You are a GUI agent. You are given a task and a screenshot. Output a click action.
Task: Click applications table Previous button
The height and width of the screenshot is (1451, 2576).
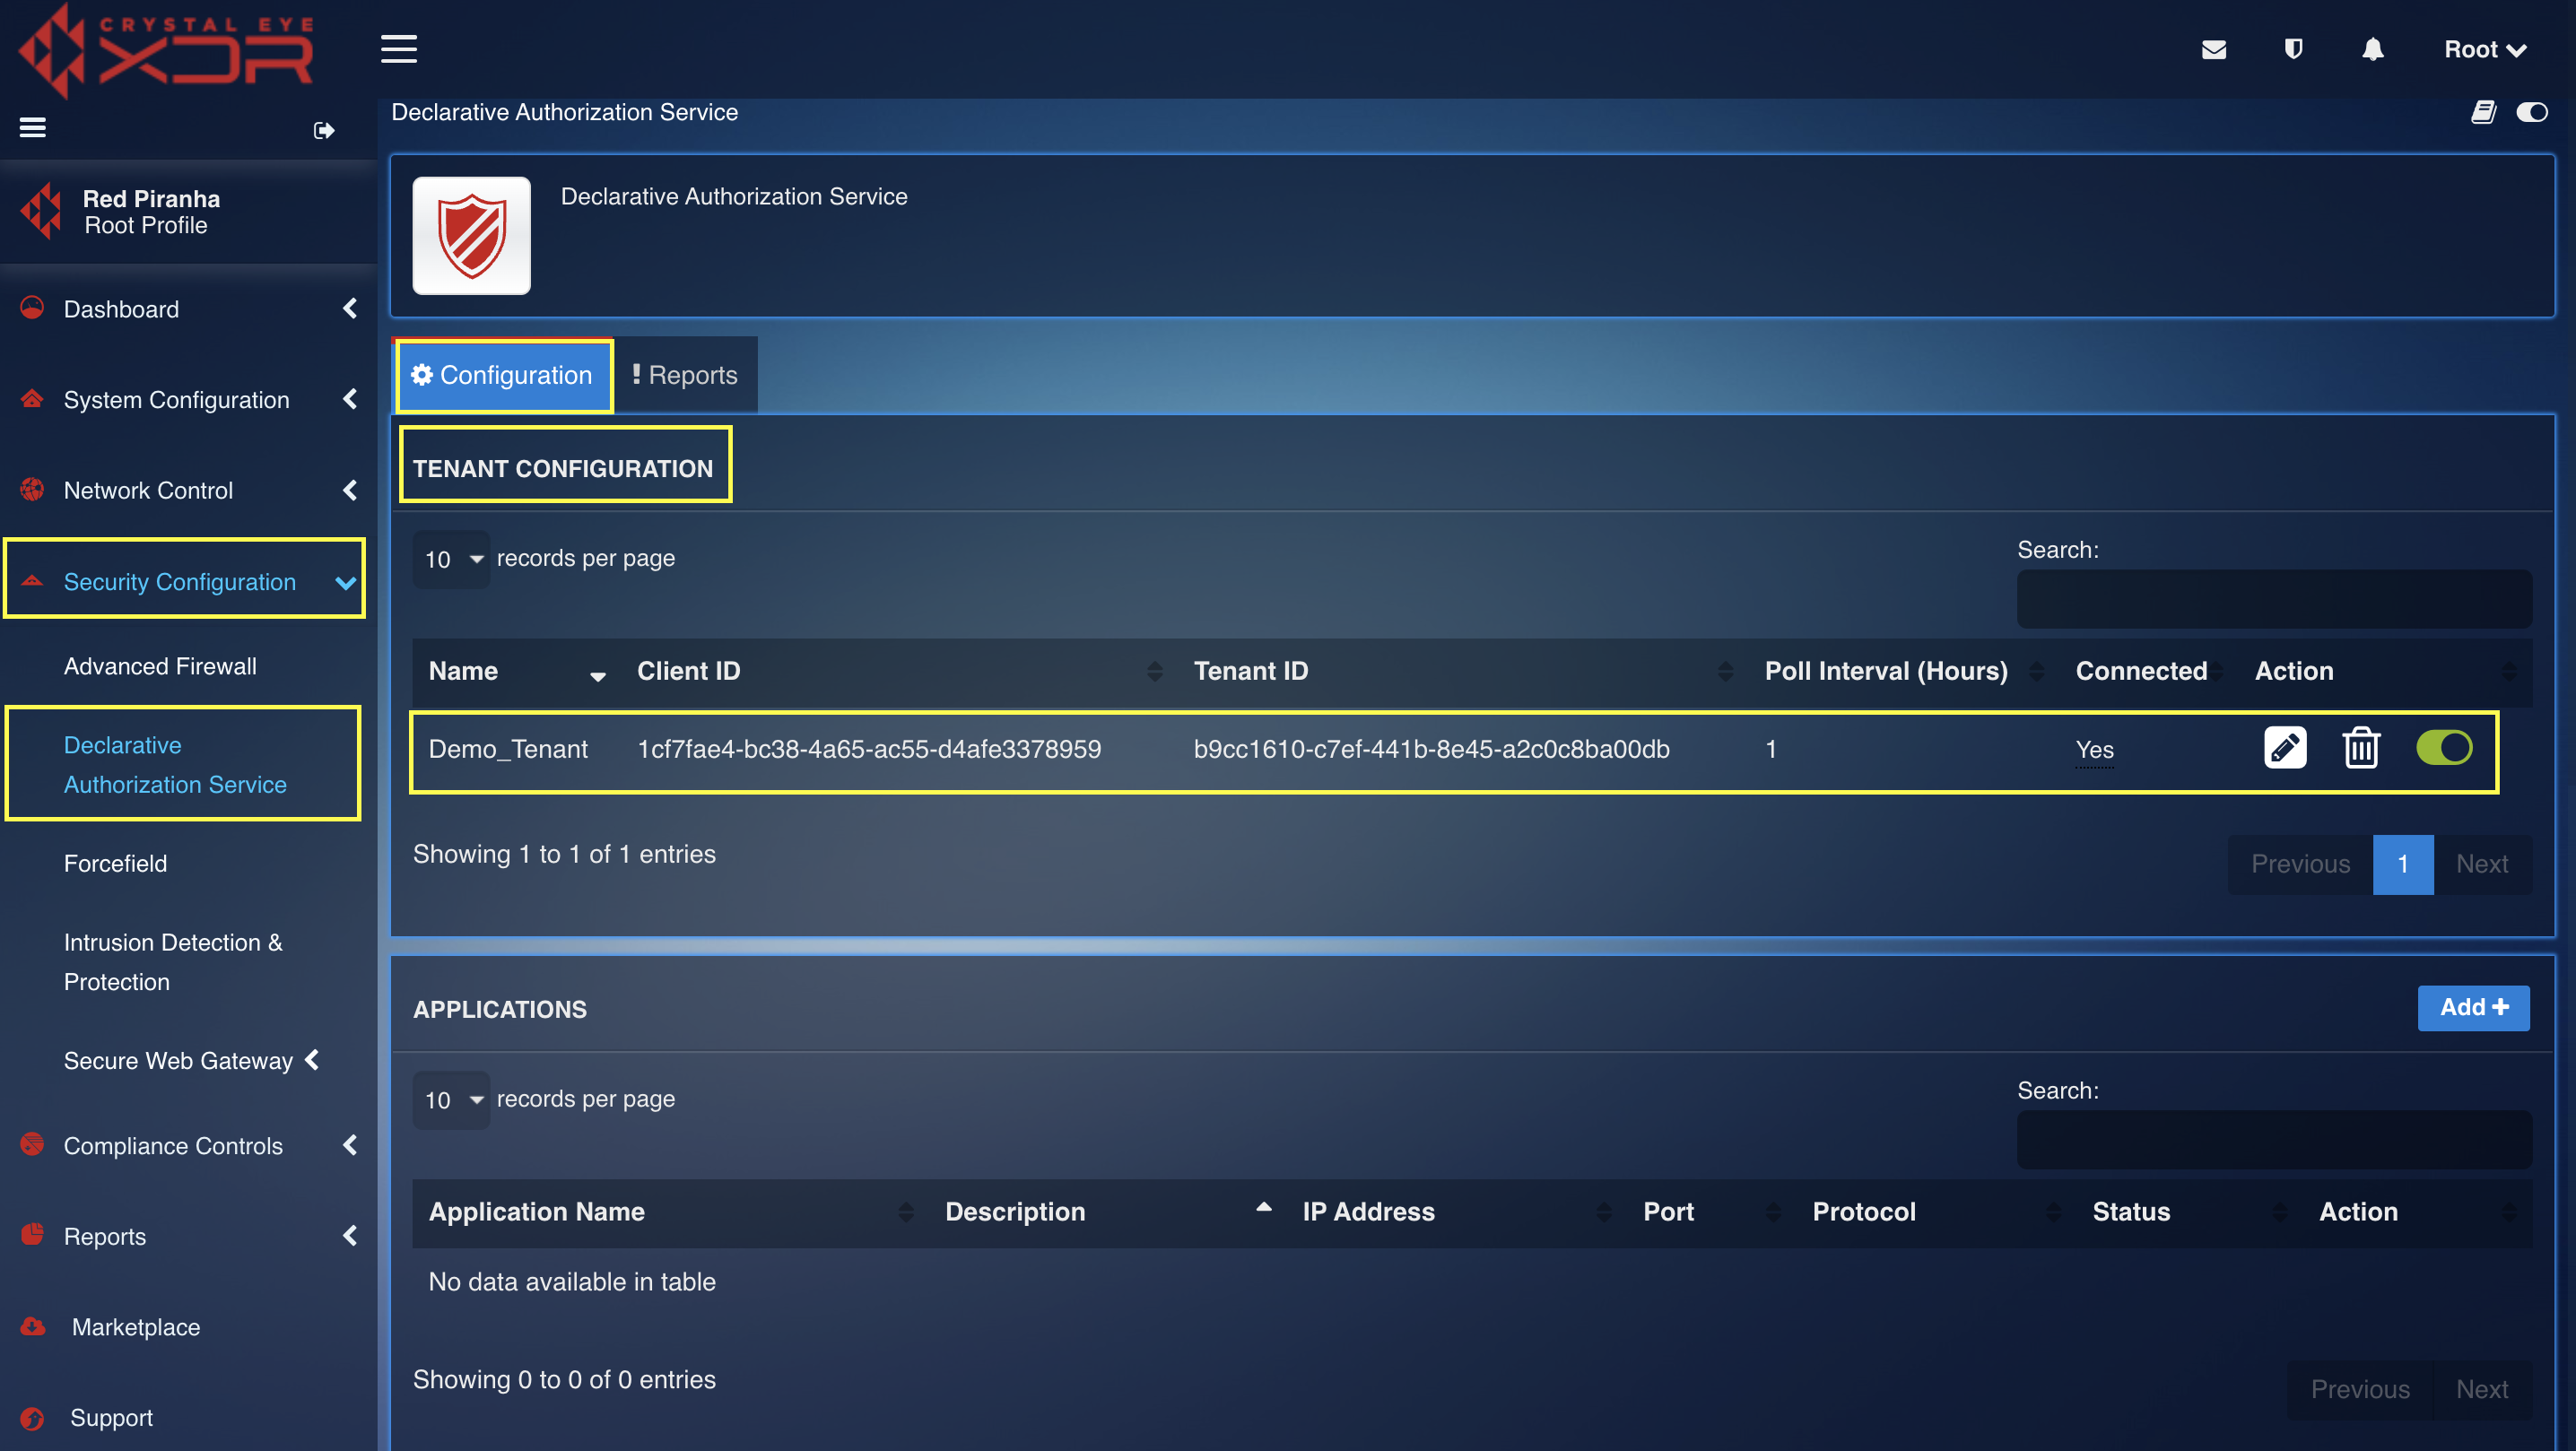tap(2360, 1389)
